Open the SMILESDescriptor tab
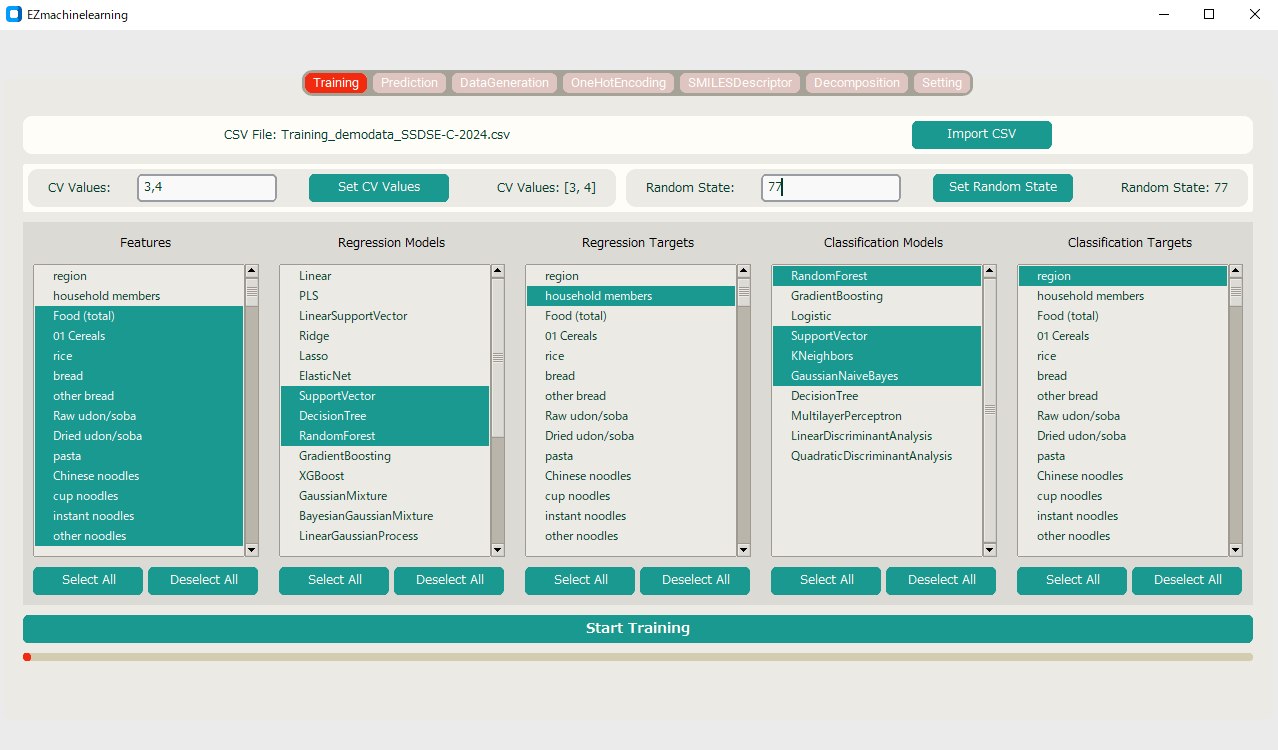The width and height of the screenshot is (1278, 750). [739, 83]
